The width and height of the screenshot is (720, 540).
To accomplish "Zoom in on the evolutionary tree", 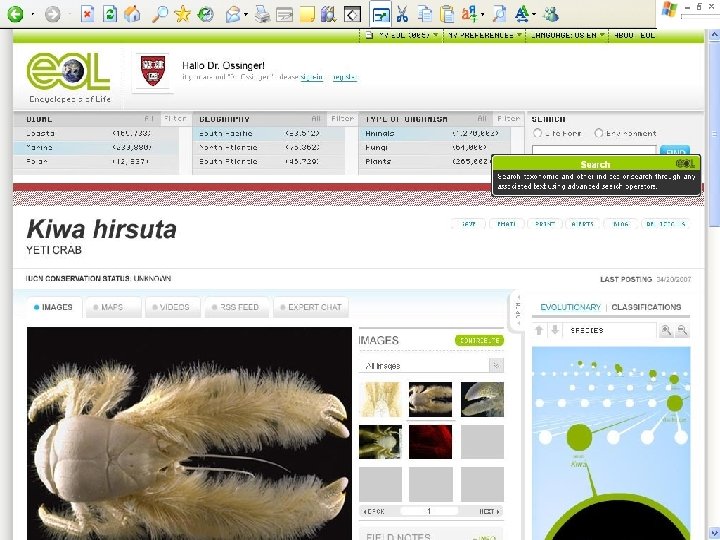I will tap(666, 330).
